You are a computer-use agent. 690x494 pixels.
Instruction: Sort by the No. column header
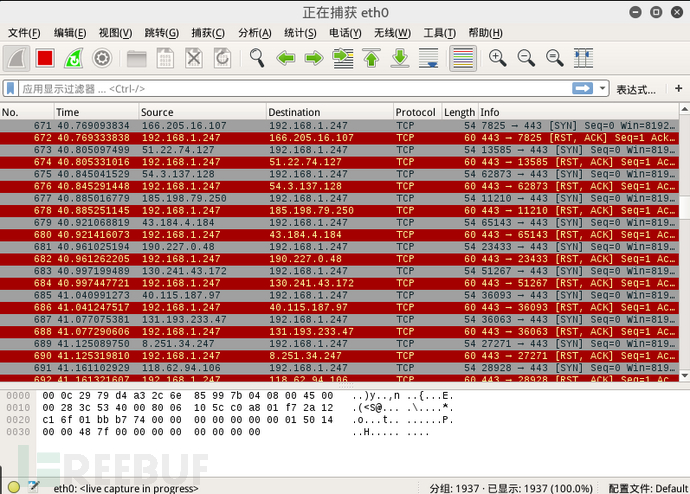27,112
